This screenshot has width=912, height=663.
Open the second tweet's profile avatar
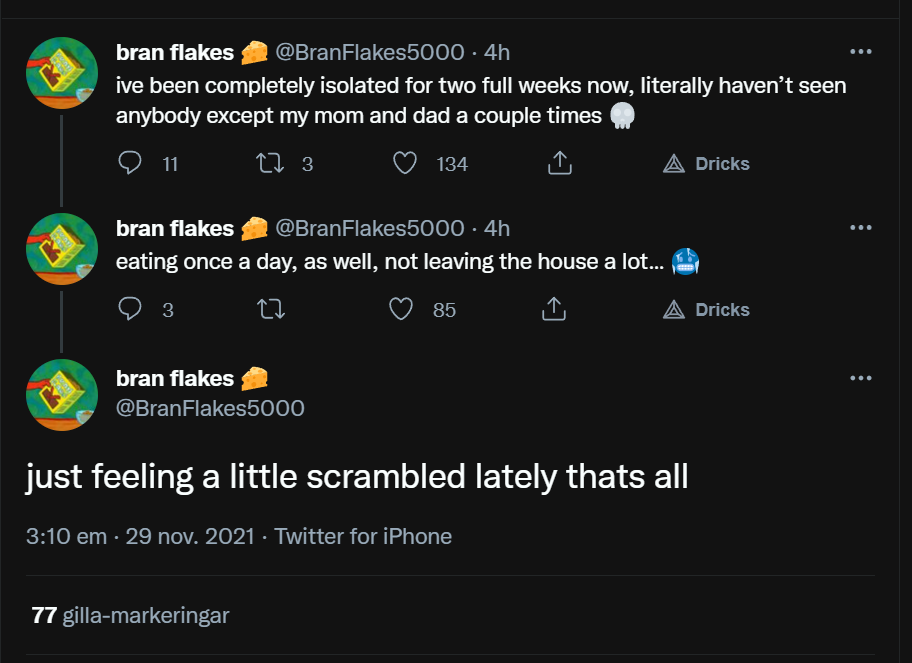tap(61, 249)
